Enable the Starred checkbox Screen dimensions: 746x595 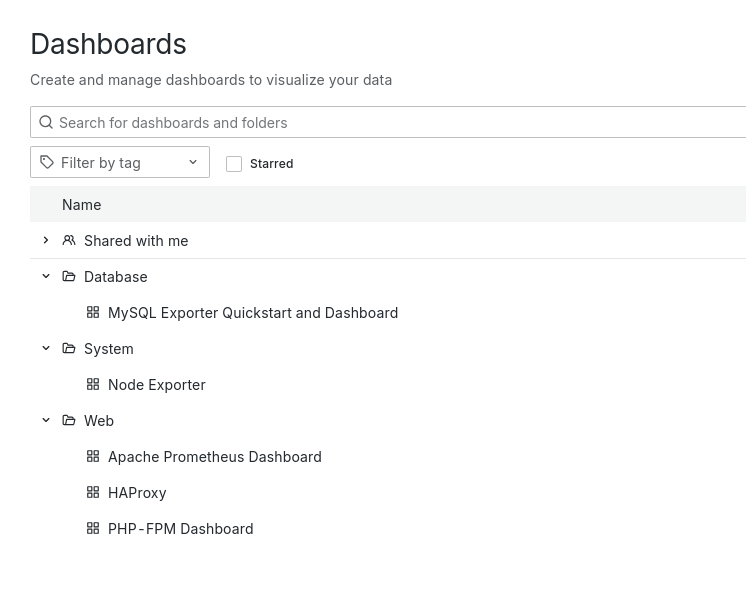coord(234,164)
